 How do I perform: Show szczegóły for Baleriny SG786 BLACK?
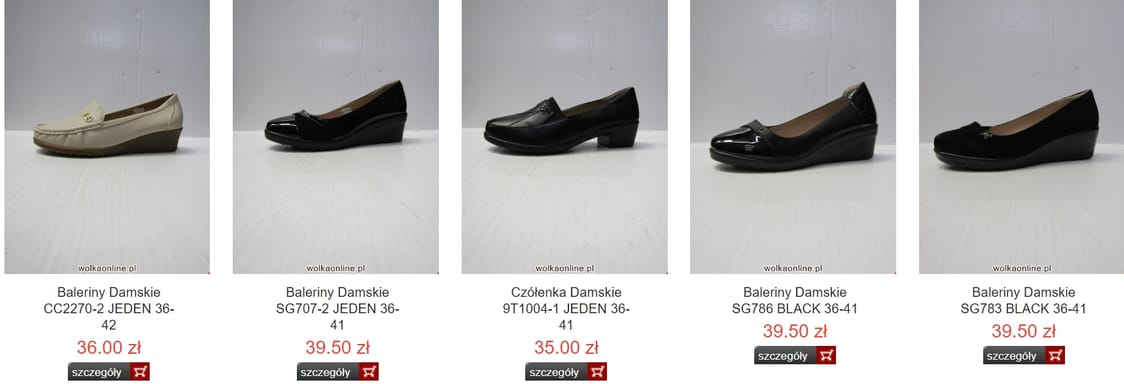(x=786, y=355)
